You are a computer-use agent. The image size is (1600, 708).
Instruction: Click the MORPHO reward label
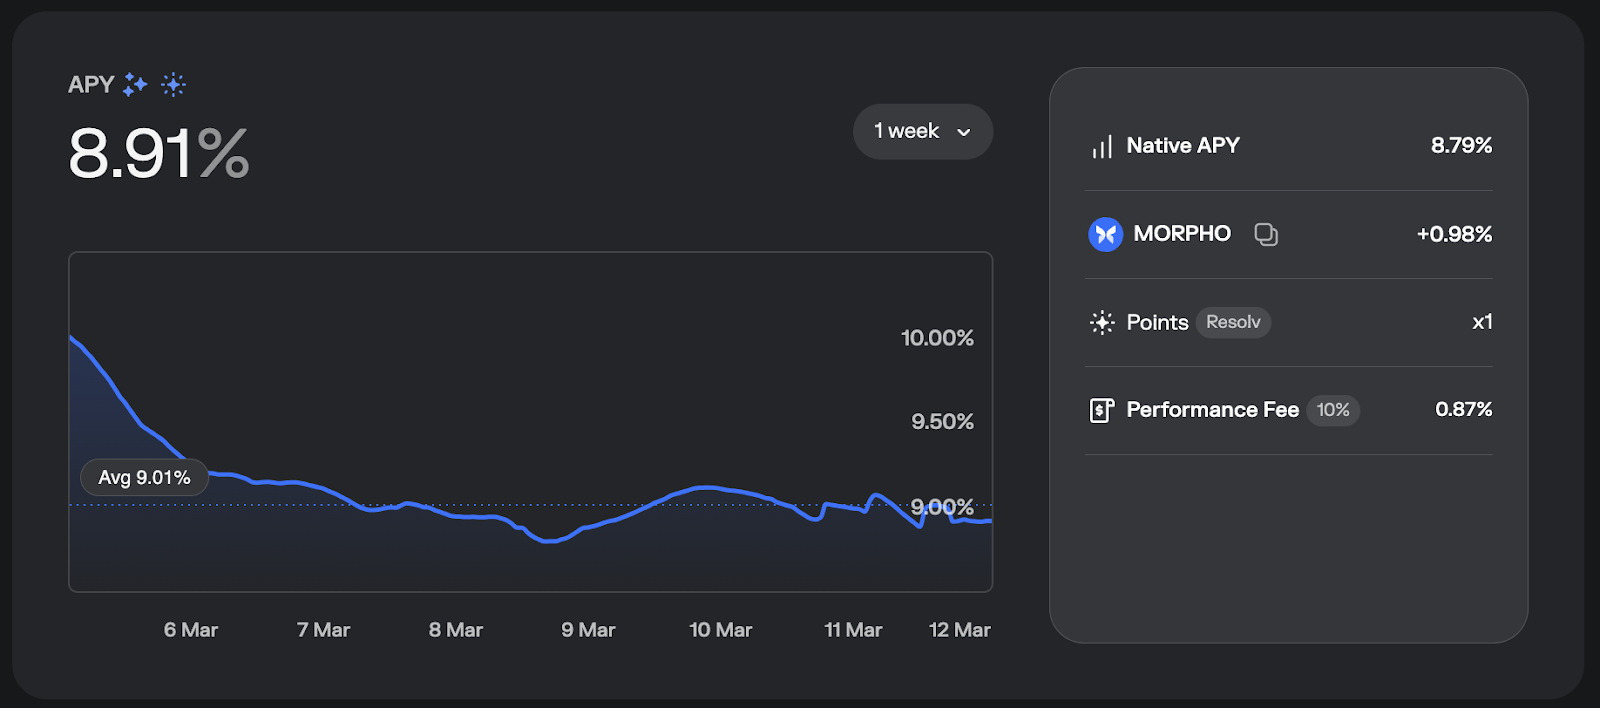click(1182, 234)
